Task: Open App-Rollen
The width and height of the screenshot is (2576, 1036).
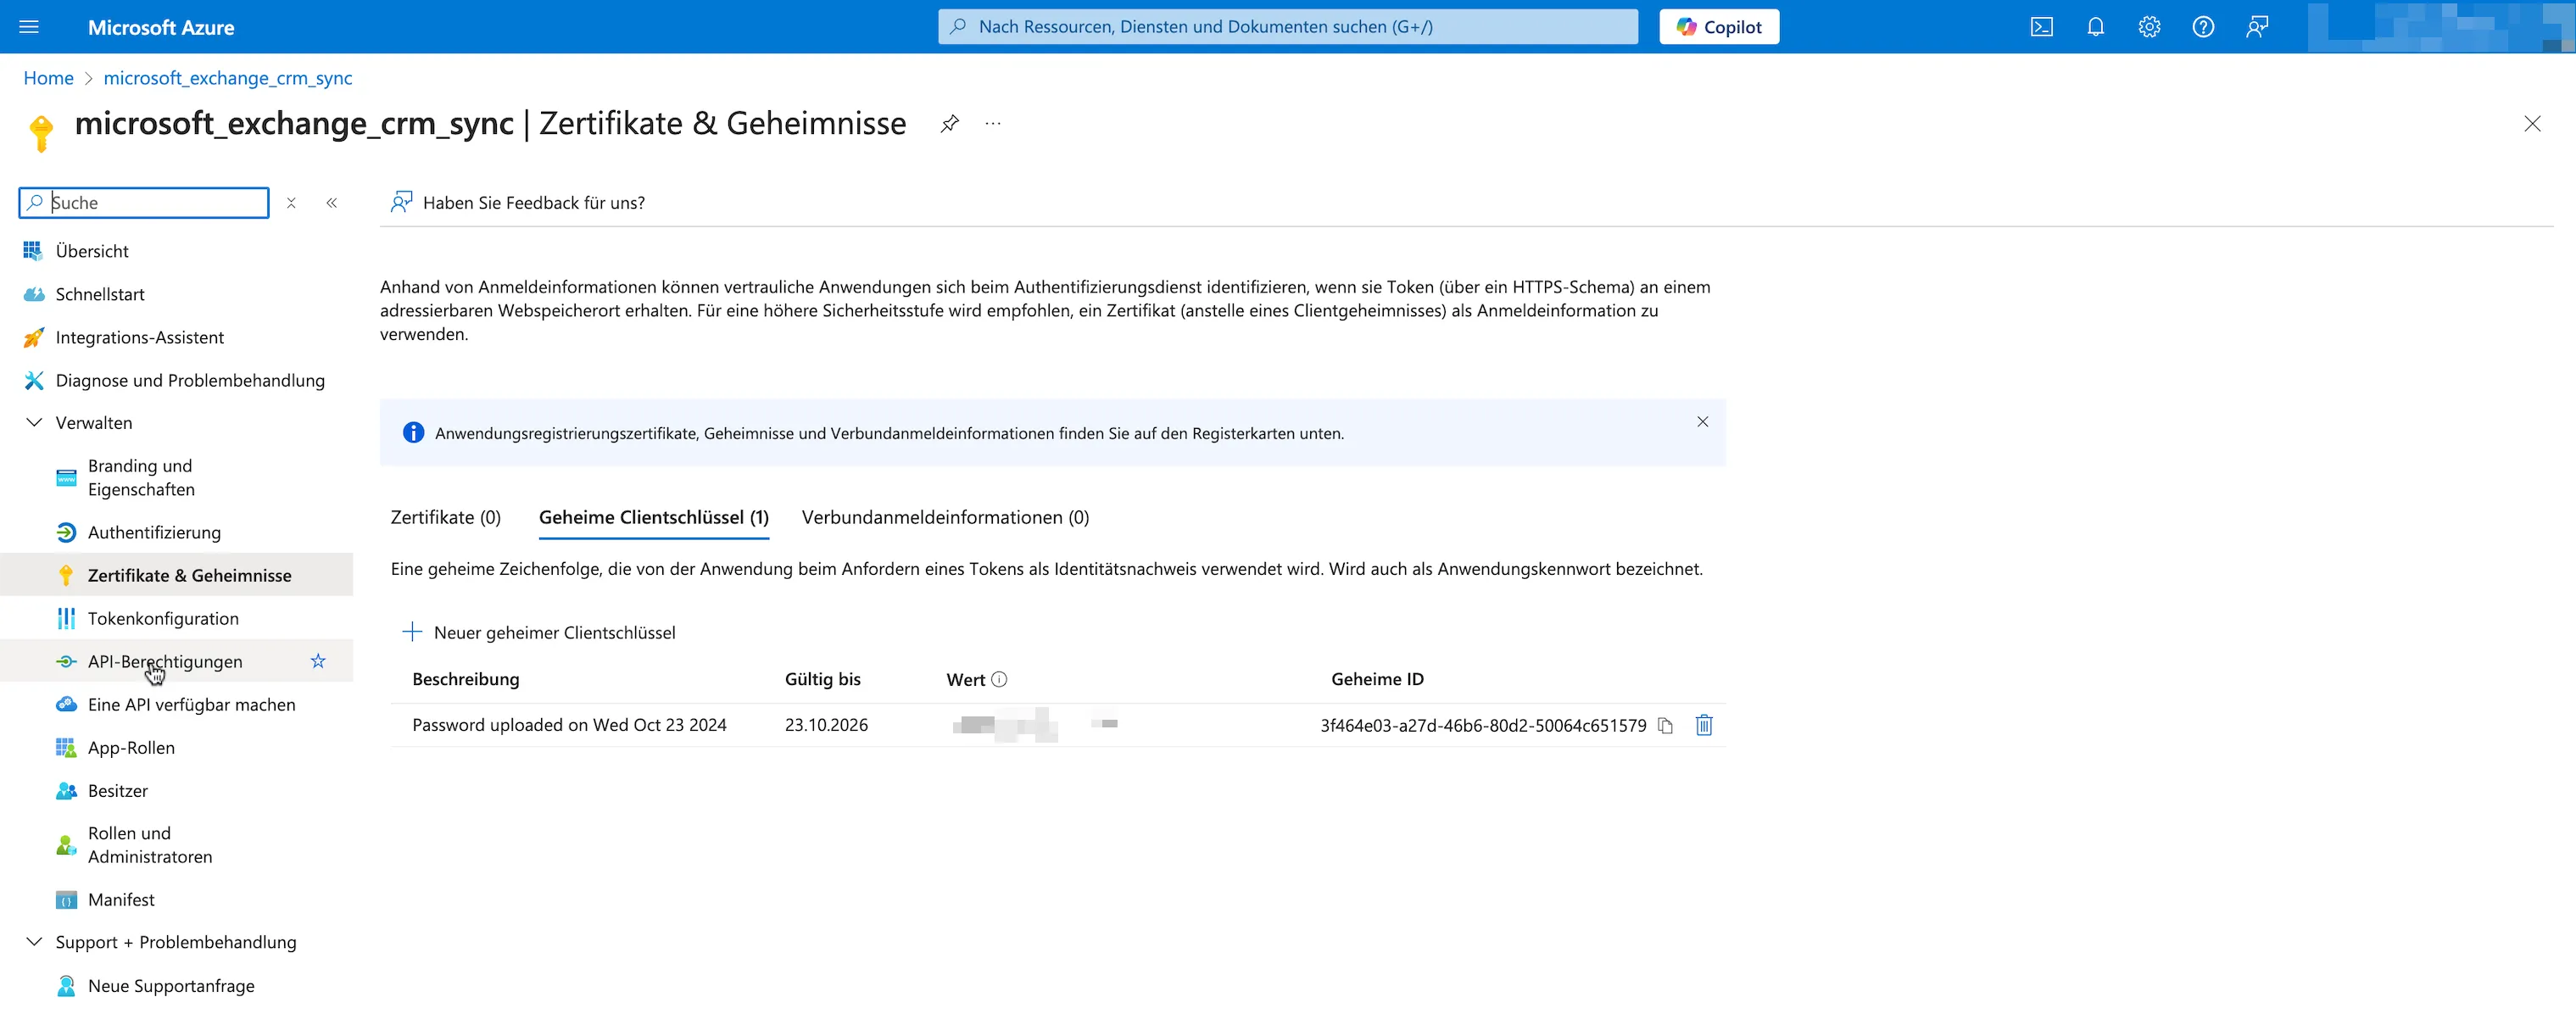Action: 131,748
